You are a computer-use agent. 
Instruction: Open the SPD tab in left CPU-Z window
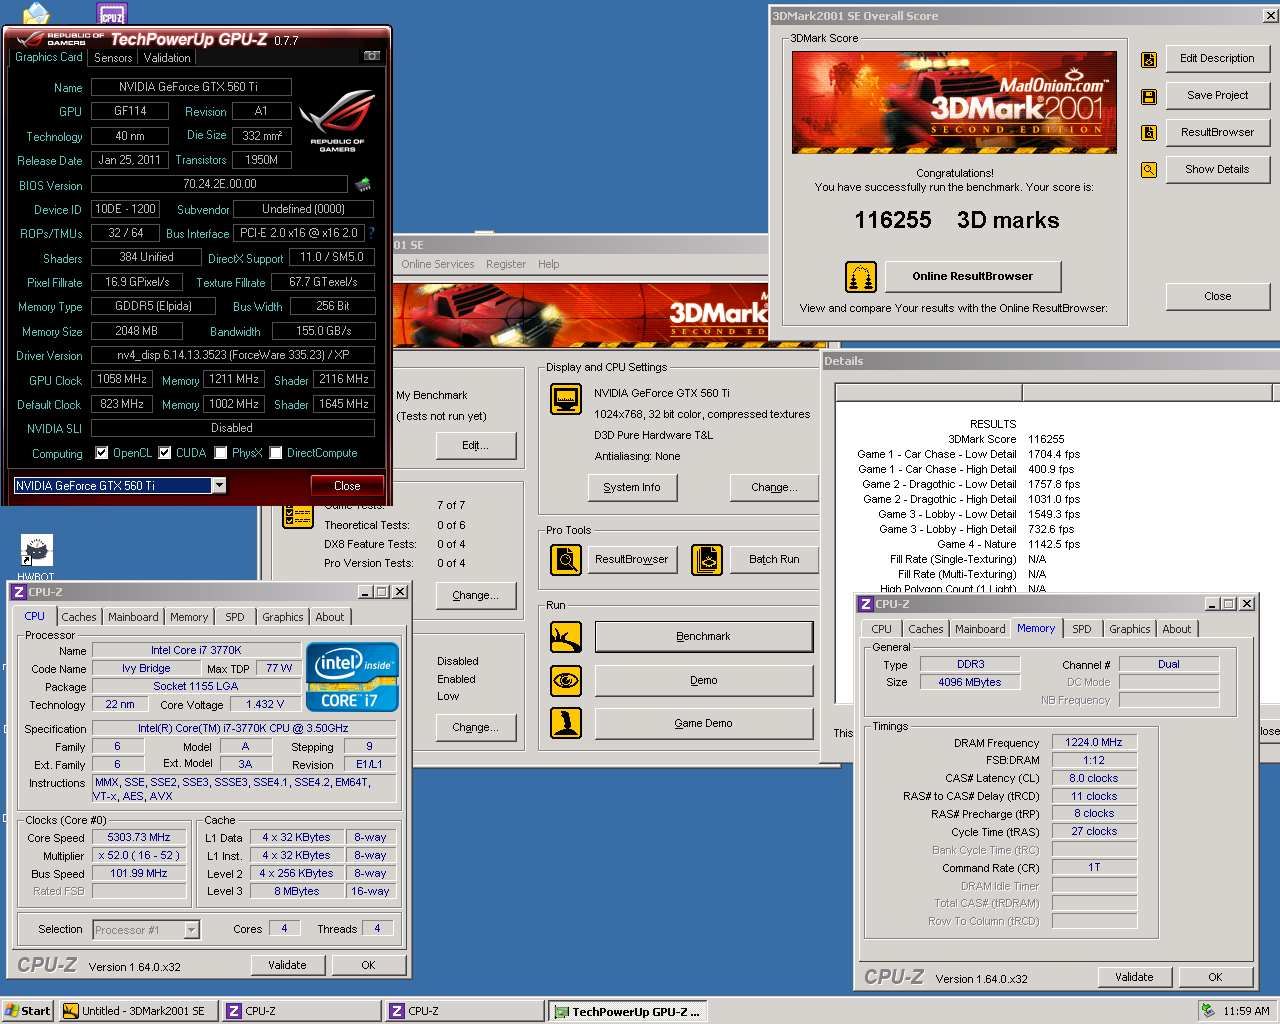point(235,617)
